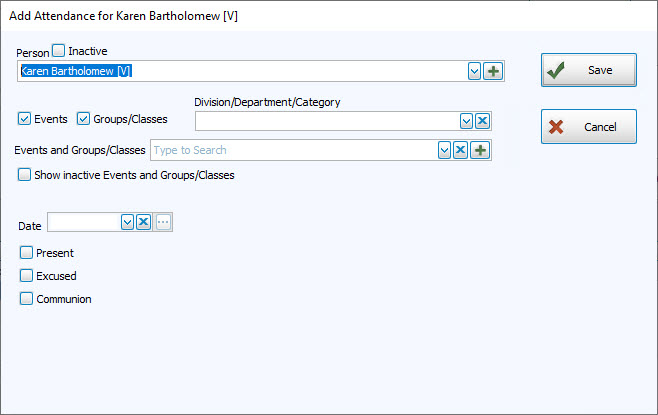The height and width of the screenshot is (415, 658).
Task: Clear the Division/Department/Category field with the X
Action: click(x=482, y=121)
